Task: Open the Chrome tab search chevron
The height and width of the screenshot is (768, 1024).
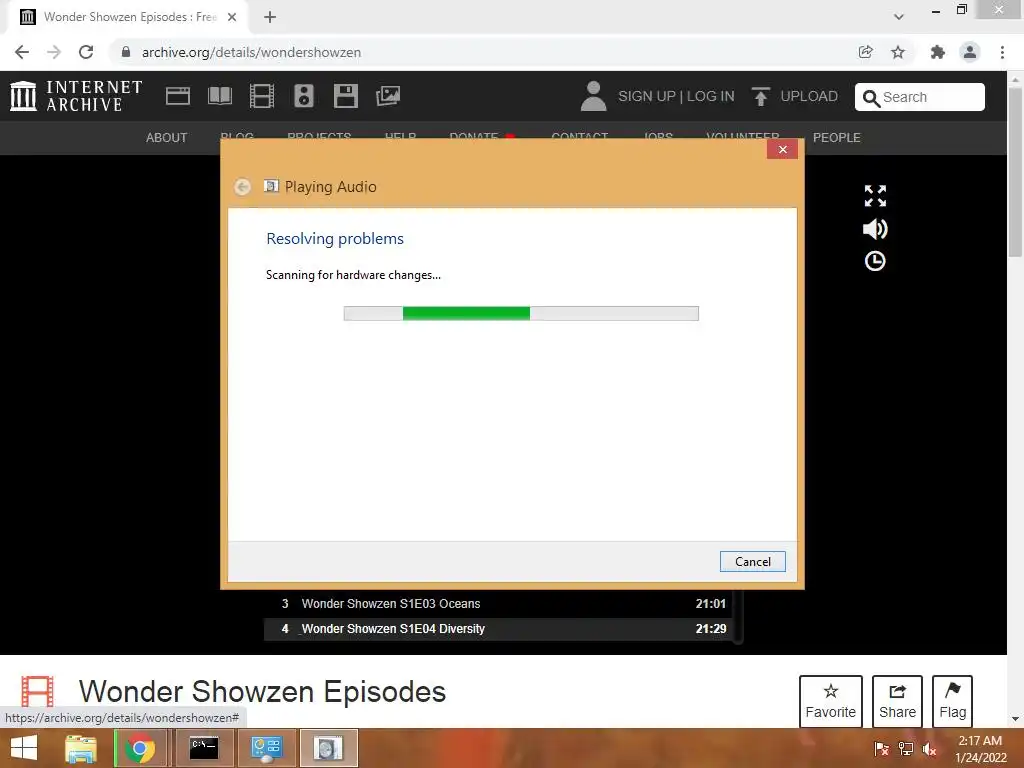Action: [899, 17]
